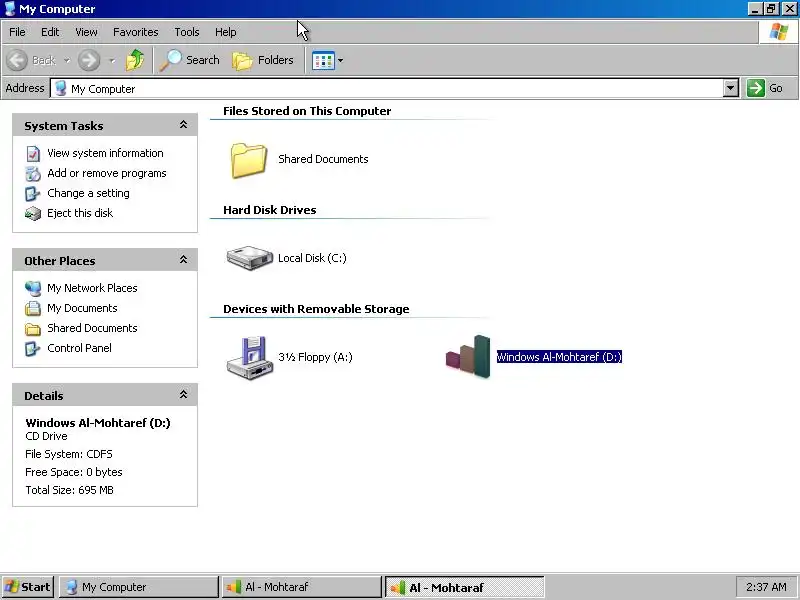This screenshot has height=600, width=800.
Task: Open Shared Documents link in Other Places
Action: (92, 328)
